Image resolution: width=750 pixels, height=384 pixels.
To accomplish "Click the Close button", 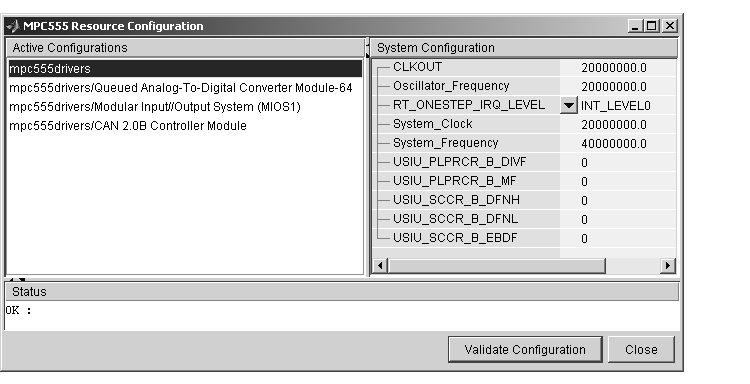I will click(641, 350).
